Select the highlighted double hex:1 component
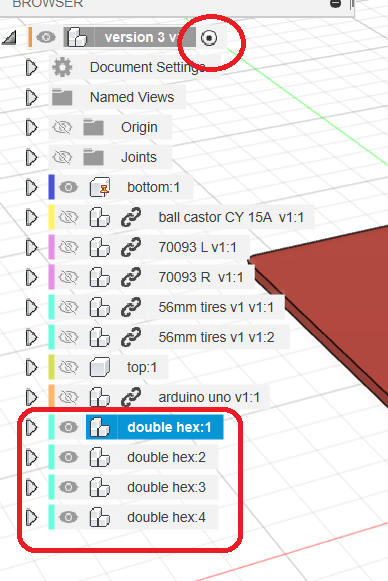388x581 pixels. 169,428
